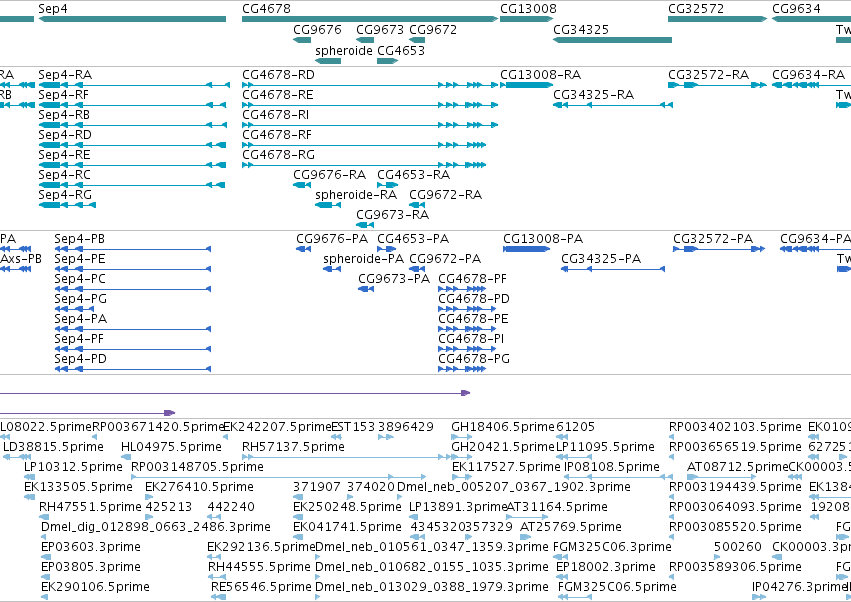Click the CG32572-PA protein label
This screenshot has height=602, width=851.
tap(713, 239)
